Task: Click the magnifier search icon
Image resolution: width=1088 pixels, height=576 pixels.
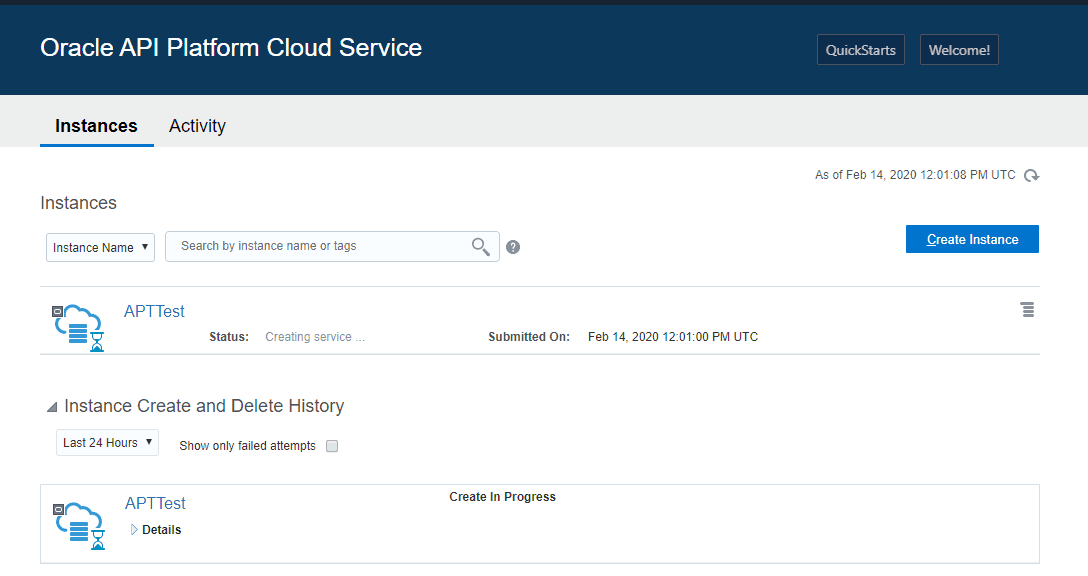Action: (481, 246)
